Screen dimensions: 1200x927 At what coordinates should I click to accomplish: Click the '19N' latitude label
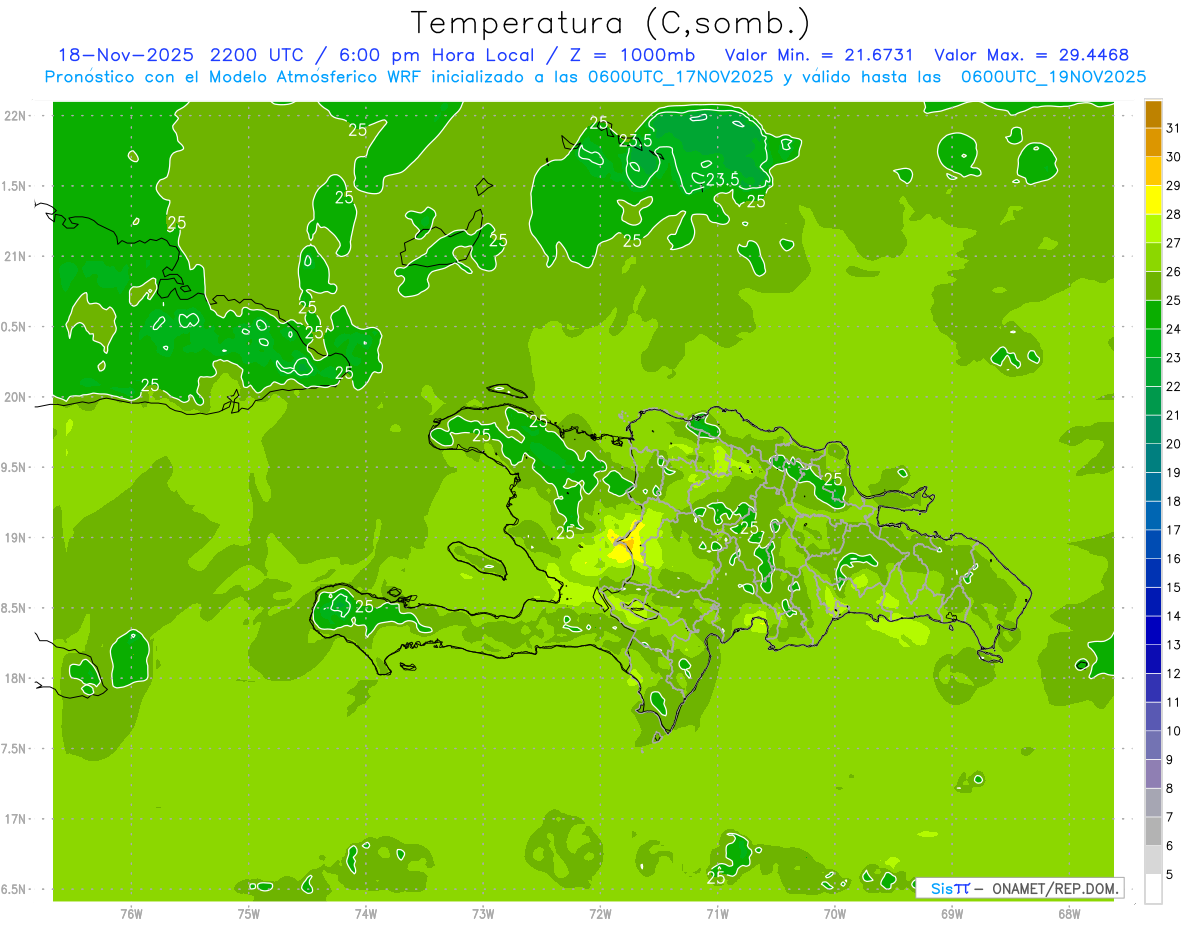18,537
